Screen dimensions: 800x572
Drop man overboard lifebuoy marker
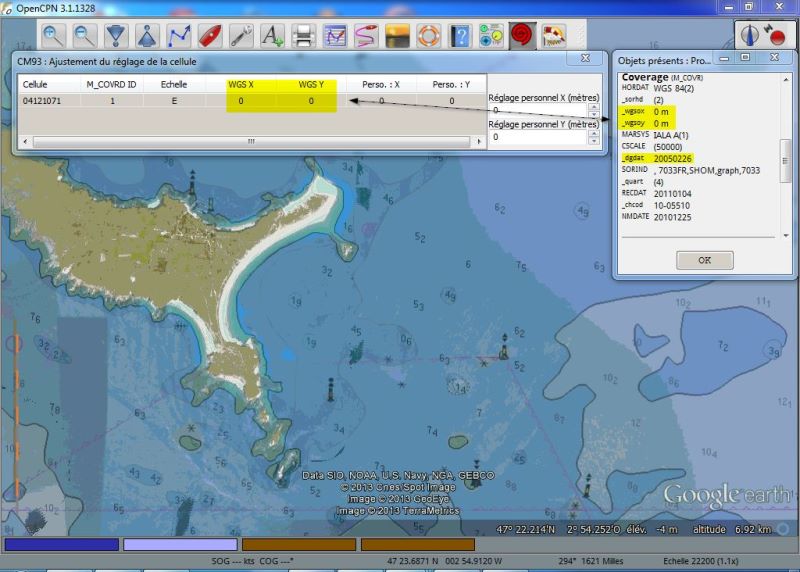click(429, 36)
